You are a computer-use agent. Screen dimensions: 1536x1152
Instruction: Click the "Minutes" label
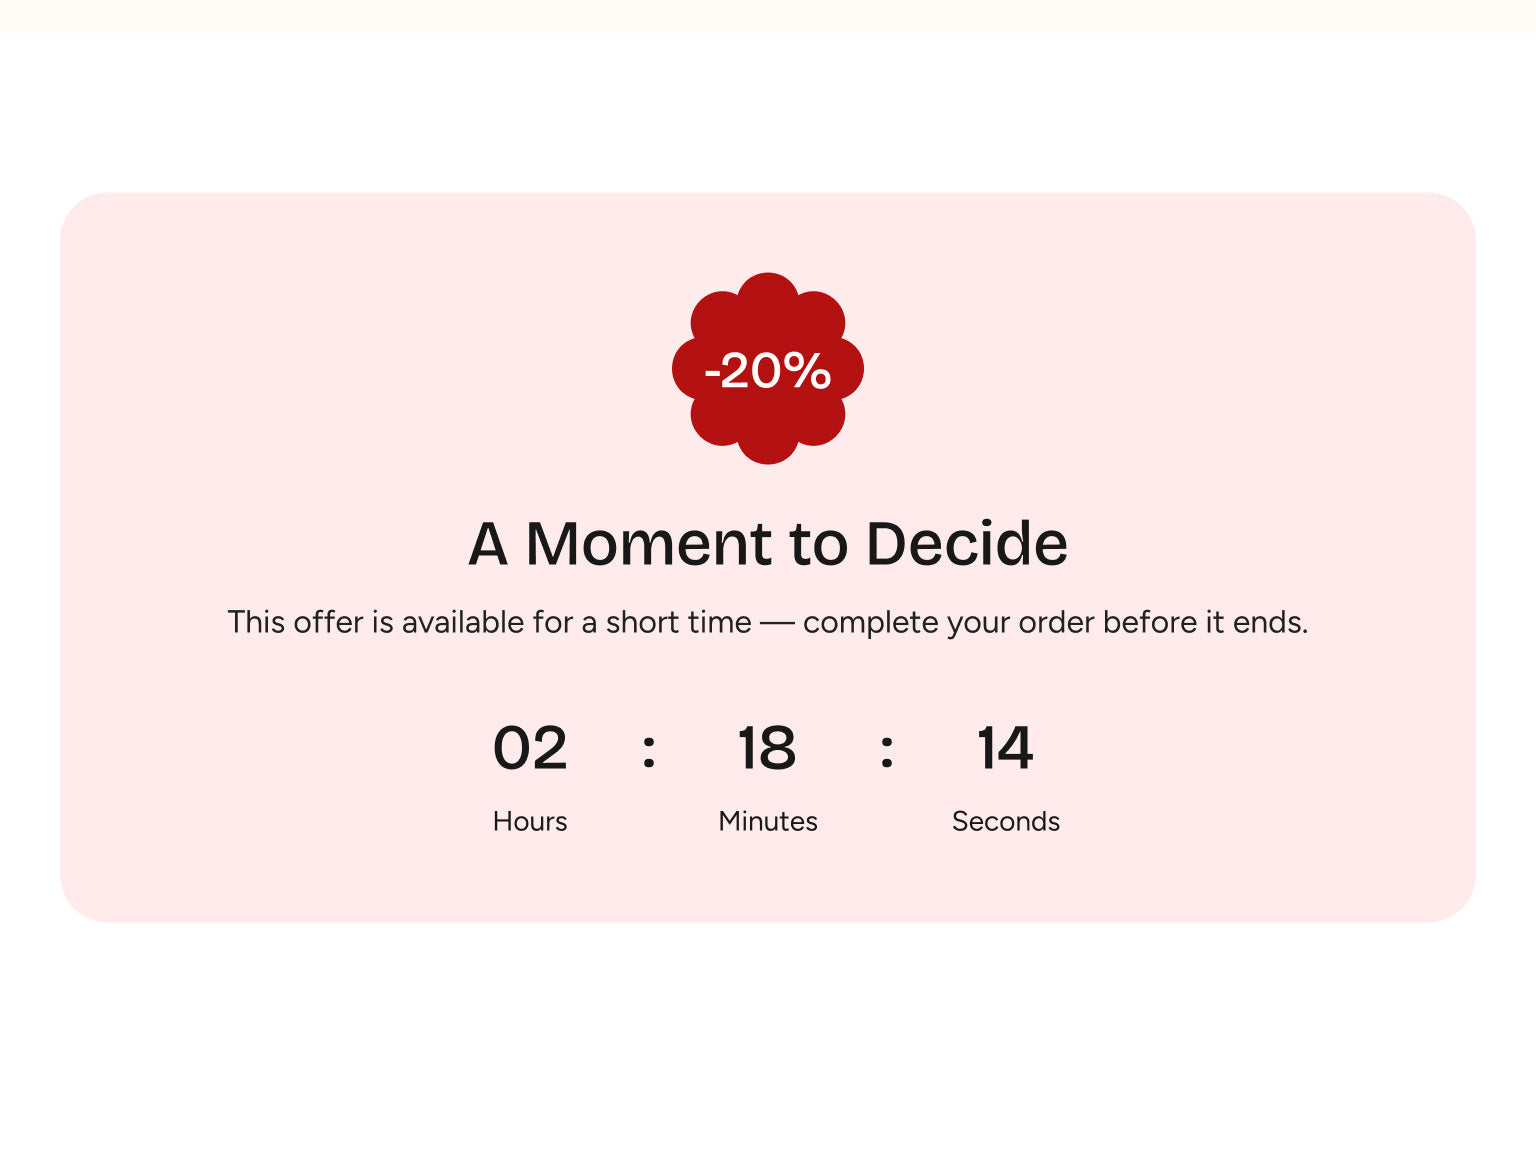(x=768, y=821)
